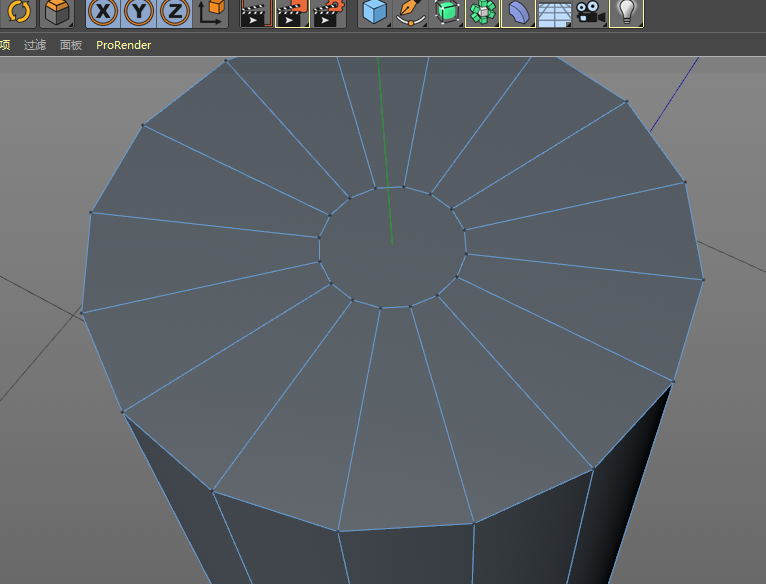Open the 过滤 viewport menu
Screen dimensions: 766x584
coord(35,45)
